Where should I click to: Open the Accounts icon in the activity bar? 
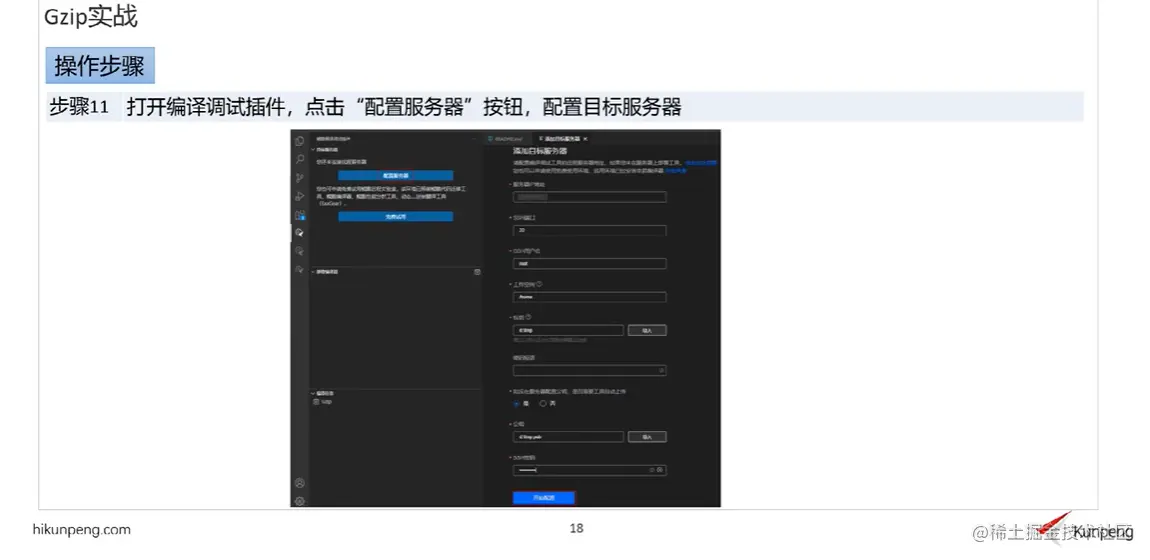(299, 483)
